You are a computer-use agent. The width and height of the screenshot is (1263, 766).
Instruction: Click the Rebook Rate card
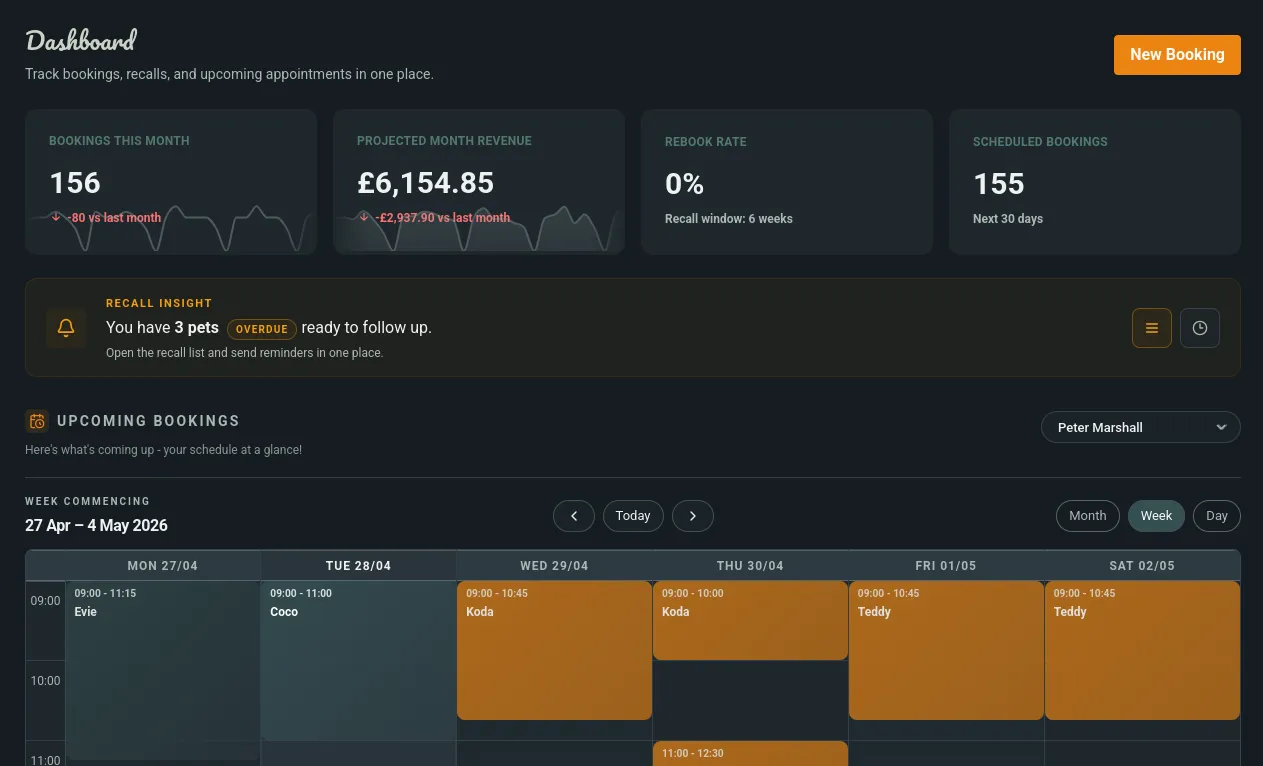point(787,182)
